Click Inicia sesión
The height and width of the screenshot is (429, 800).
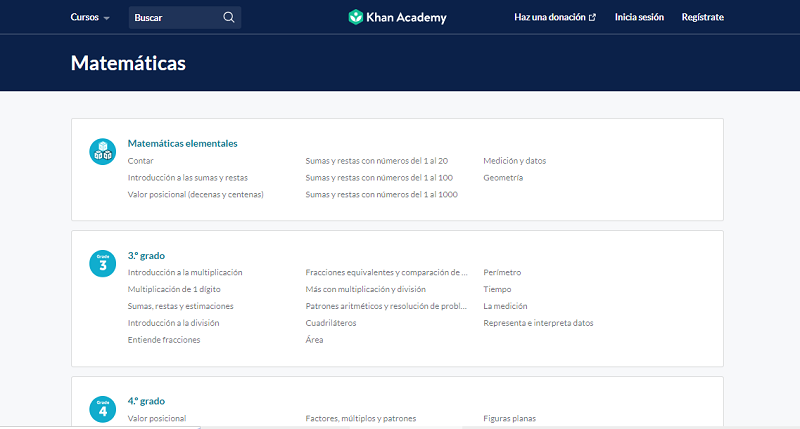pos(639,17)
